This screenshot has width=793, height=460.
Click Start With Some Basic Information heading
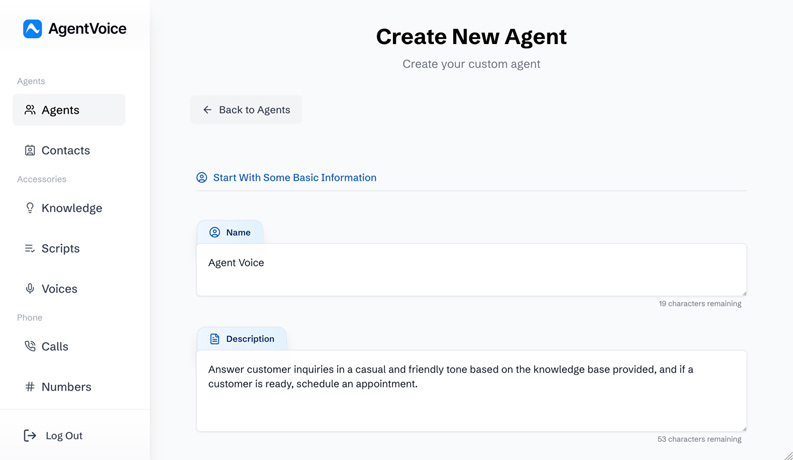[x=295, y=177]
